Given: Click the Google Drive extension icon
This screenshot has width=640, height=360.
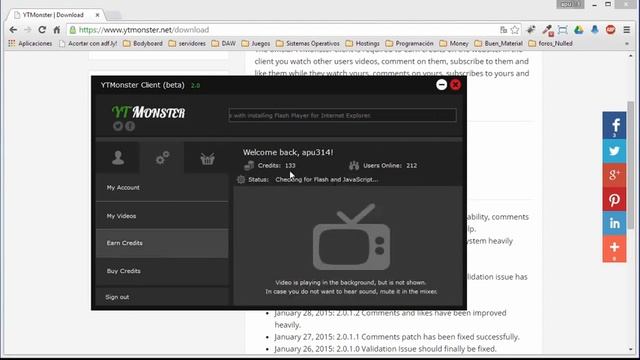Looking at the screenshot, I should pos(578,30).
